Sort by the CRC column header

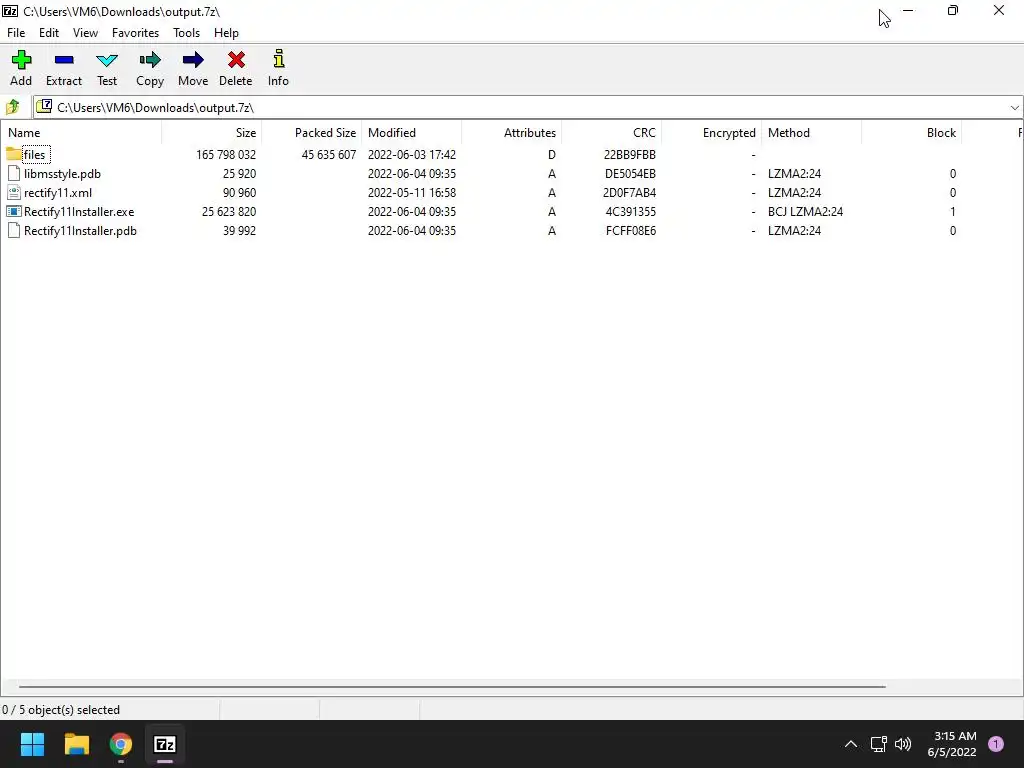(611, 133)
